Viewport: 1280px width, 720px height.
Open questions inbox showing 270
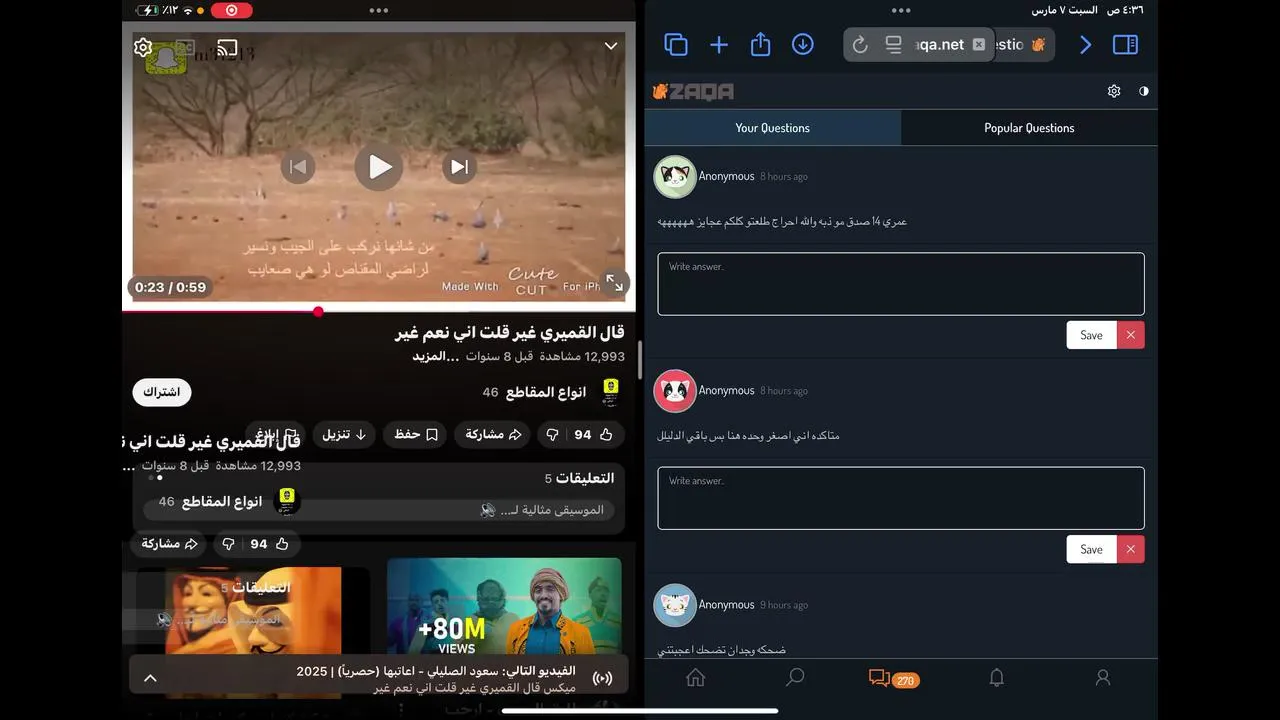tap(894, 679)
